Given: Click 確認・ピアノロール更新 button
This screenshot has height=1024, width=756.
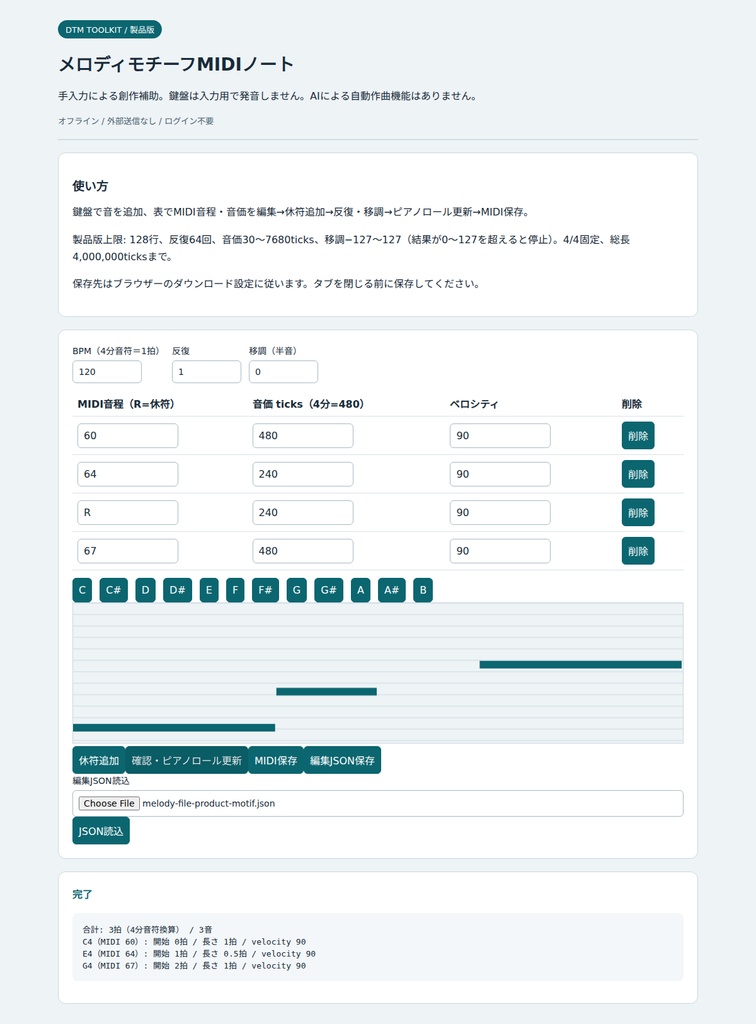Looking at the screenshot, I should 187,760.
